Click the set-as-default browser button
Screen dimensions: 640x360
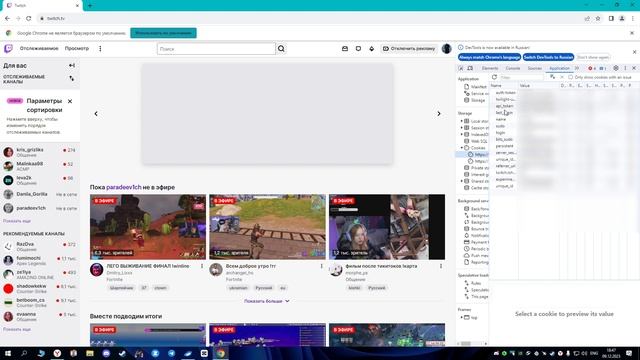click(163, 33)
